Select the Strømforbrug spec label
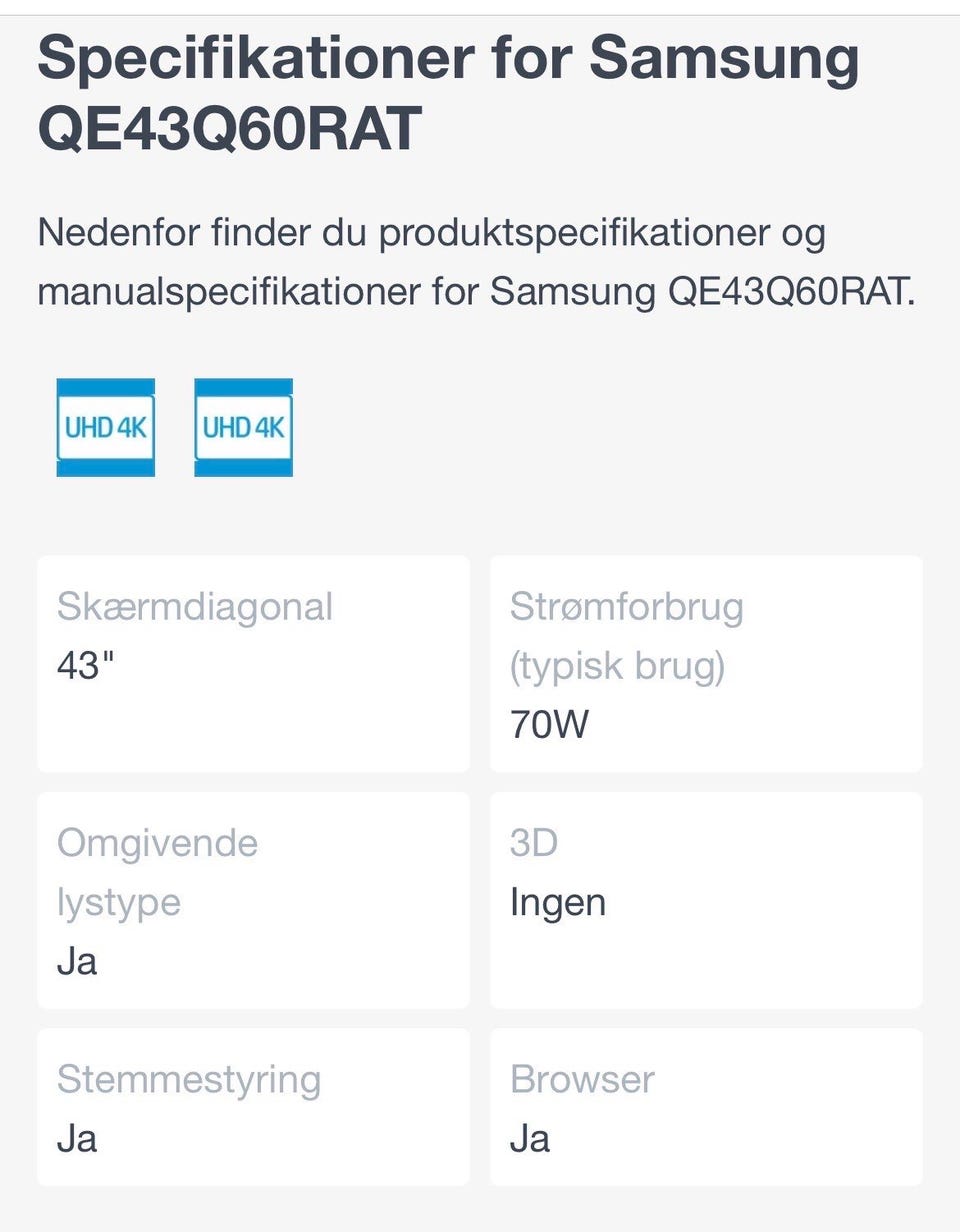Screen dimensions: 960x1232 (x=626, y=607)
